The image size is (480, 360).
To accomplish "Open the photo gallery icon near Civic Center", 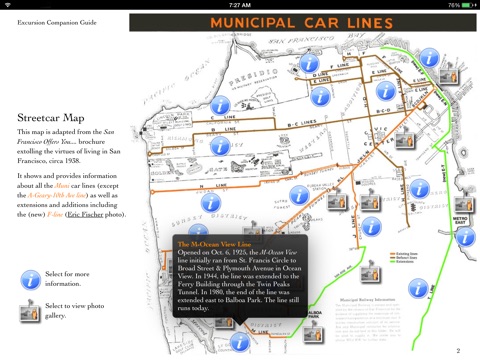I will click(405, 138).
